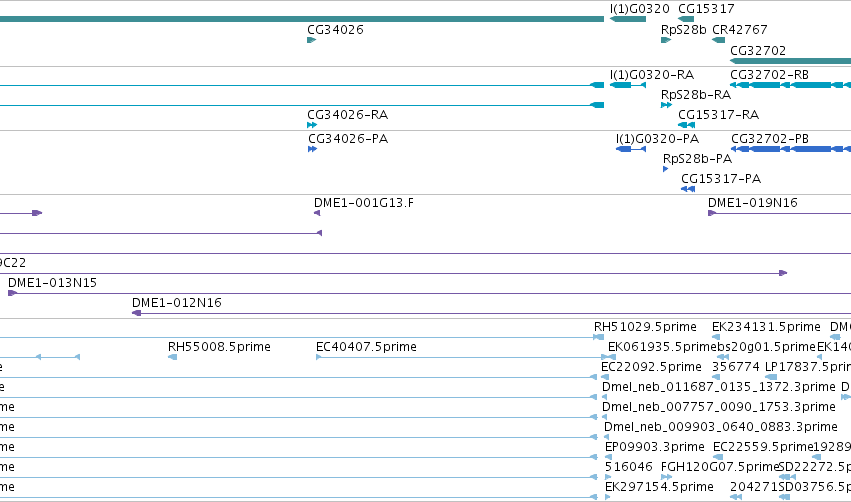
Task: Select the EP09903.3prime EST label
Action: click(x=655, y=447)
